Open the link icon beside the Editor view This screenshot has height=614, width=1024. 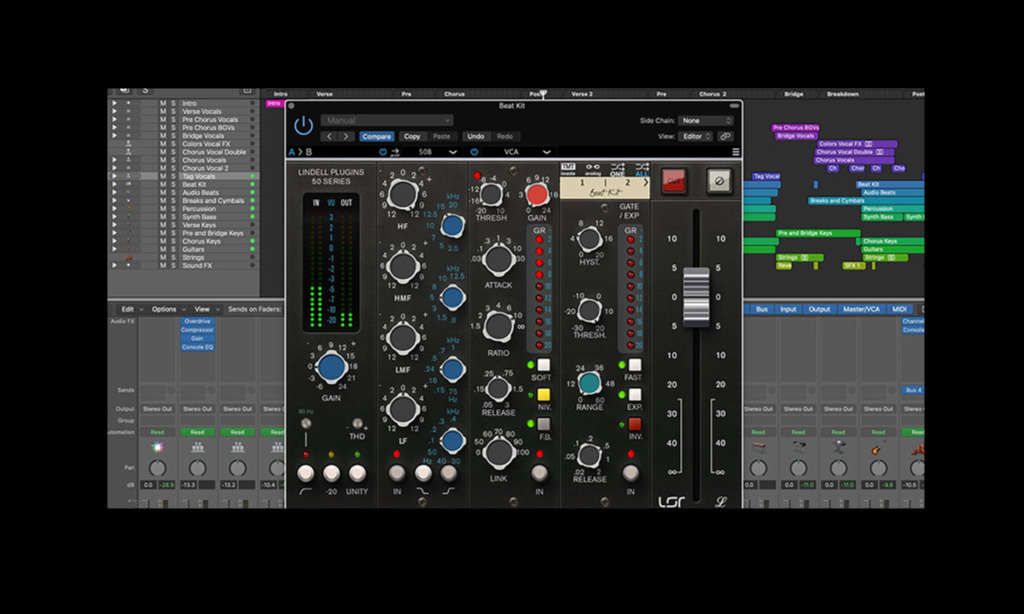[725, 137]
